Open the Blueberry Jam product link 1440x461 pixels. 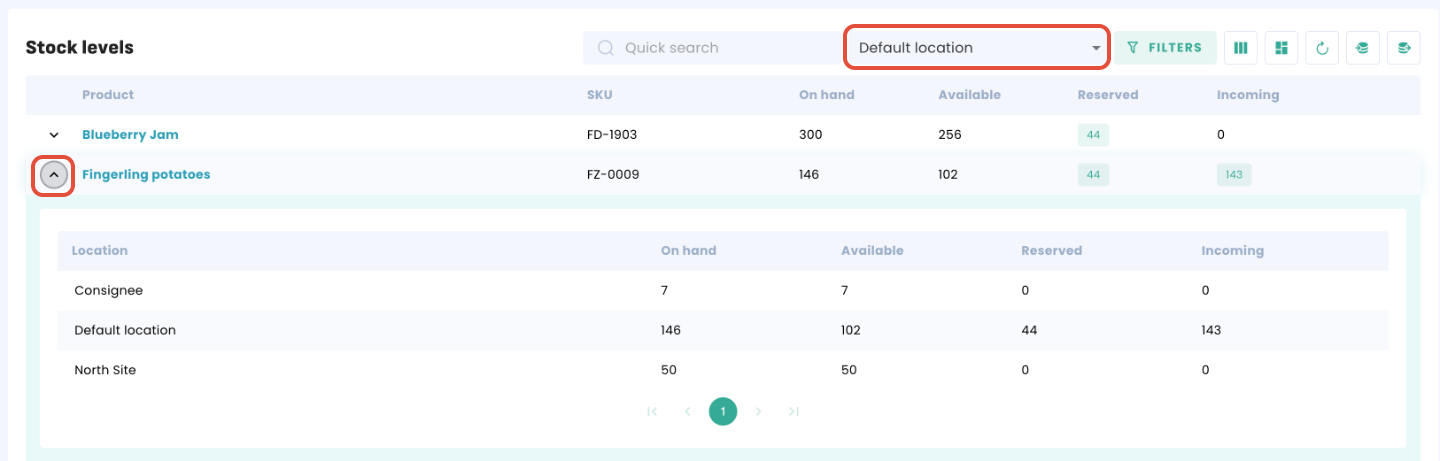tap(130, 134)
